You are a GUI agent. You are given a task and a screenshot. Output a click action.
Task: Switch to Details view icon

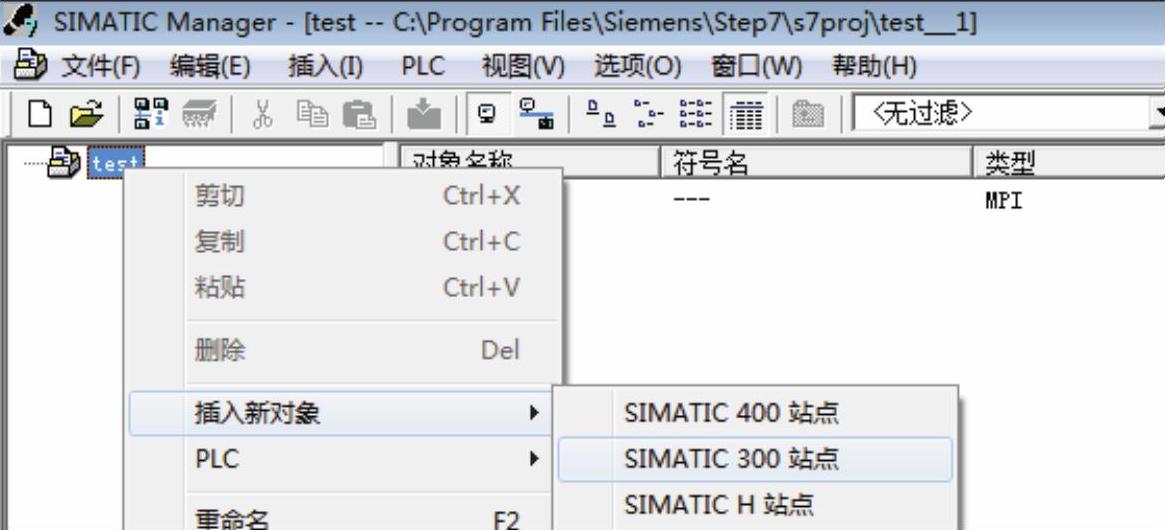click(x=745, y=114)
